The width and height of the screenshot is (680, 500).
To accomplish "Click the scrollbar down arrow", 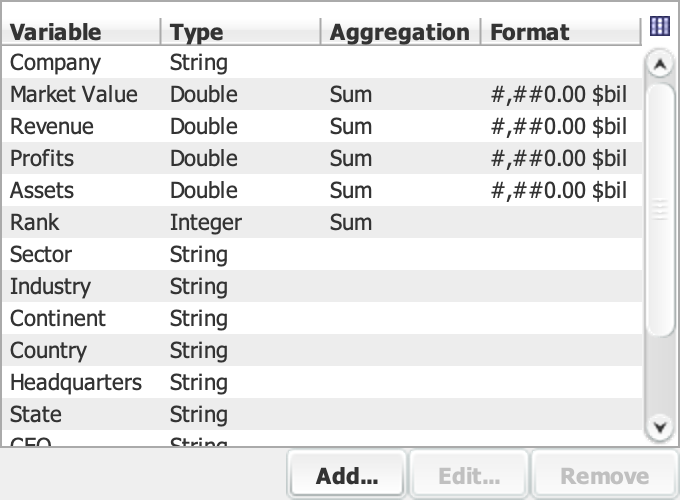I will 658,428.
